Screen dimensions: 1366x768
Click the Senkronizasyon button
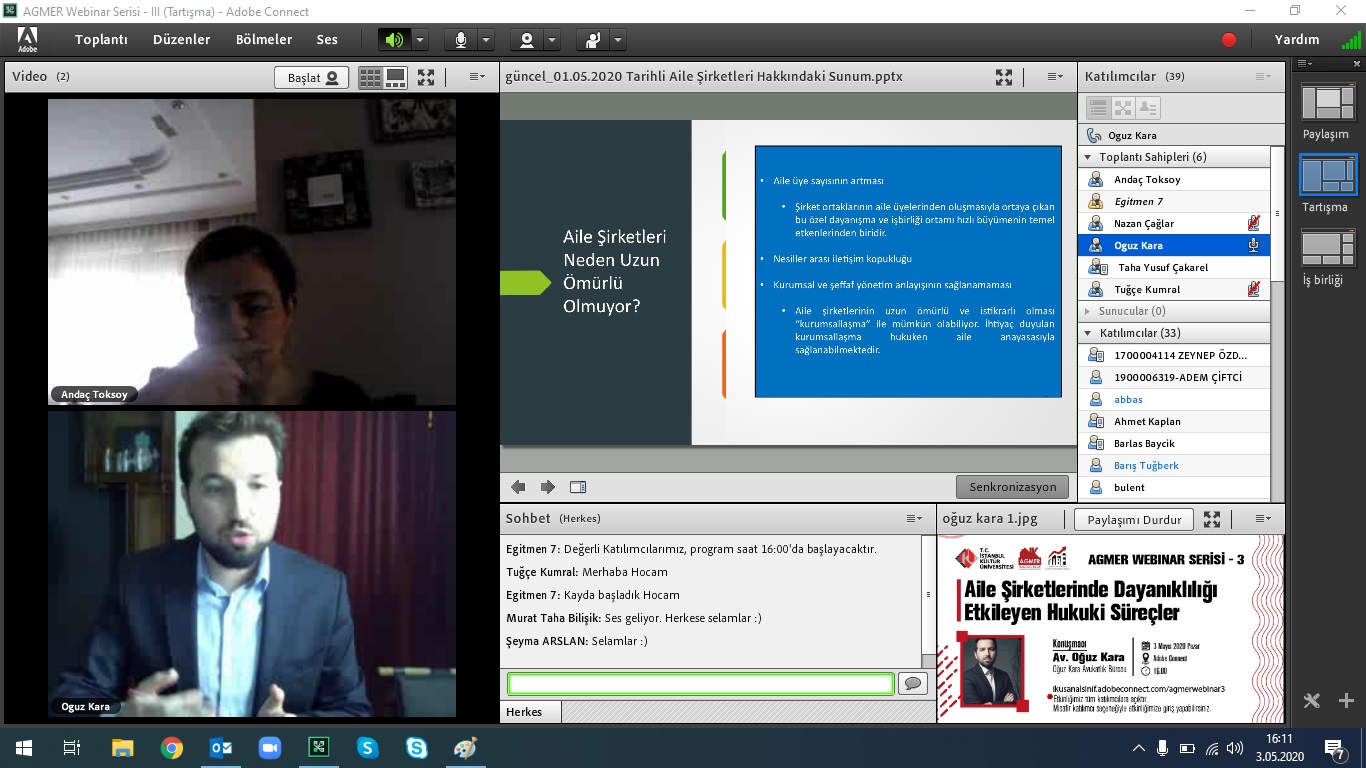pos(1012,487)
